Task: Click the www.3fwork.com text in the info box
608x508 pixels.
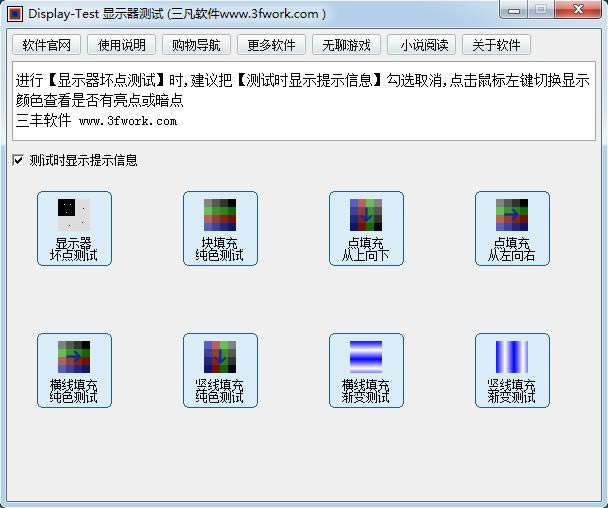Action: point(128,121)
